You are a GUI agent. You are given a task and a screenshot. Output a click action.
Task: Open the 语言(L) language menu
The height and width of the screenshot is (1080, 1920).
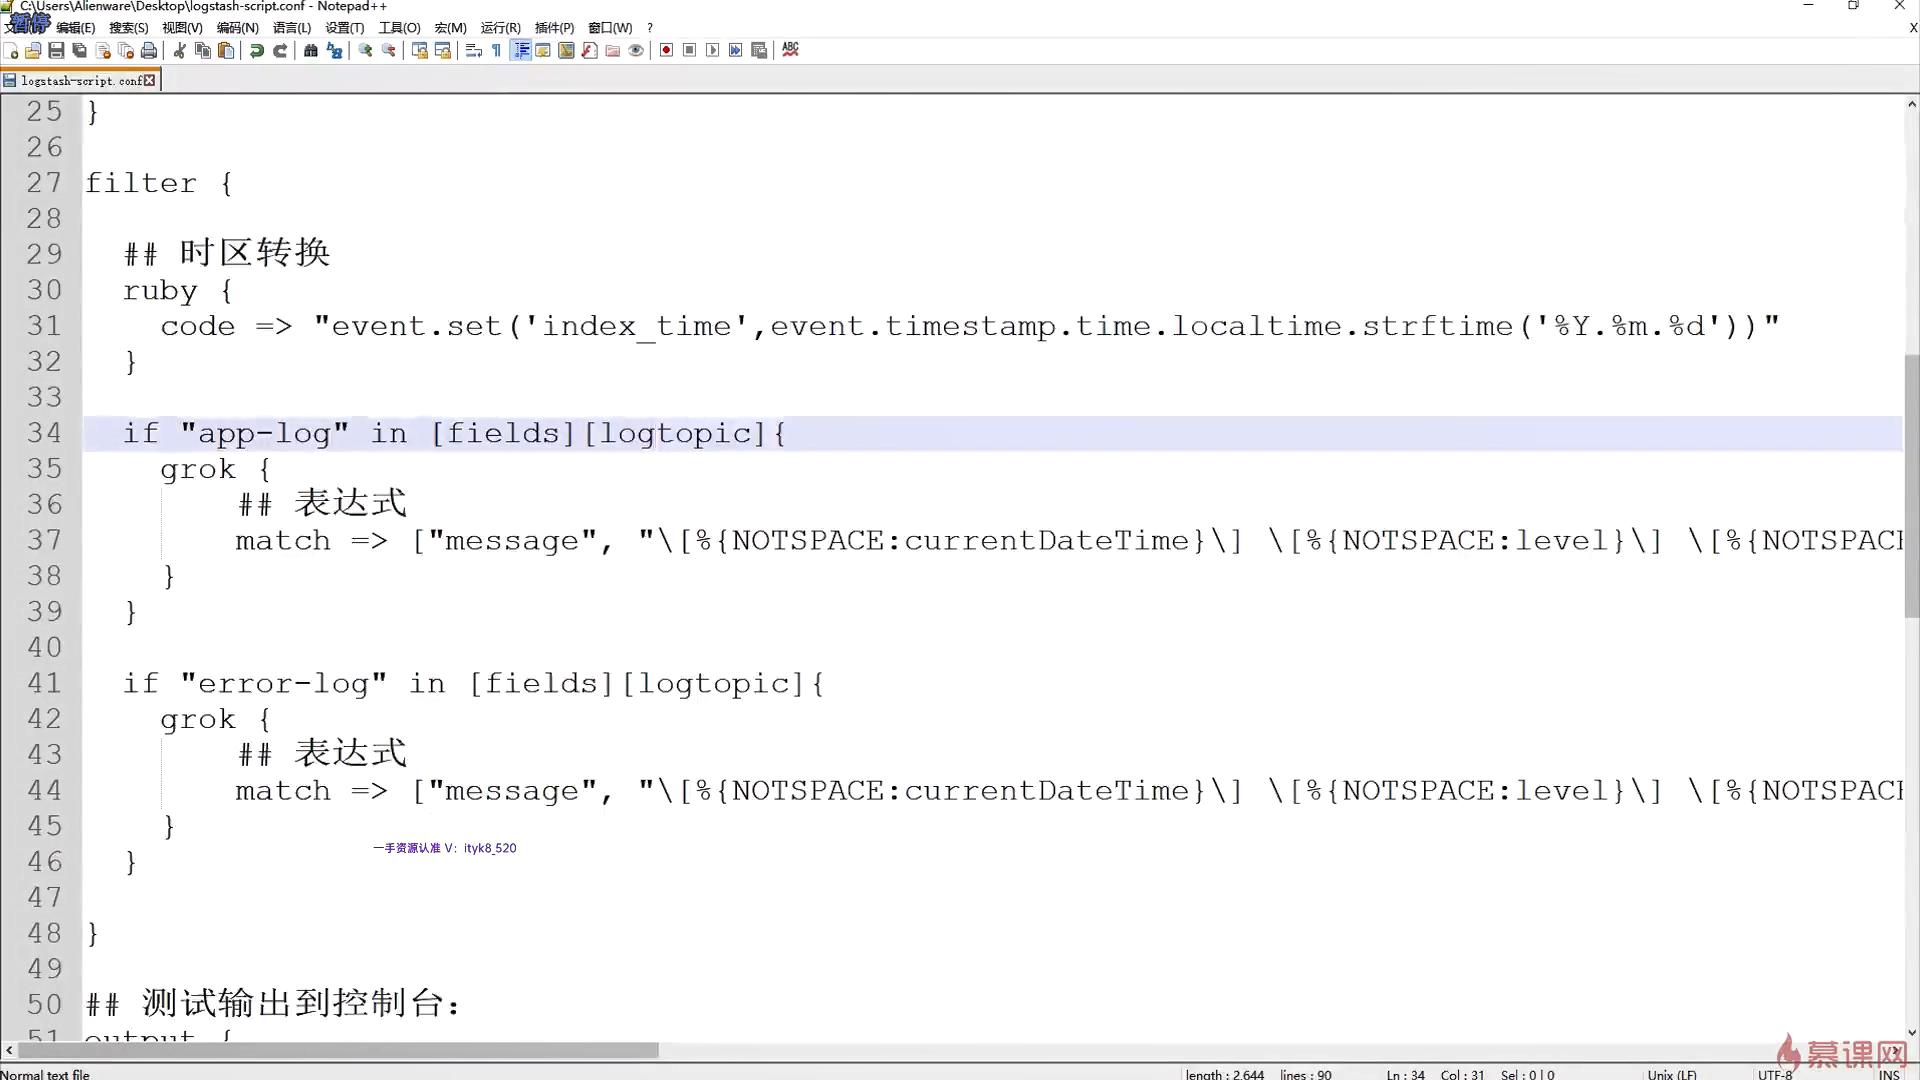point(291,28)
